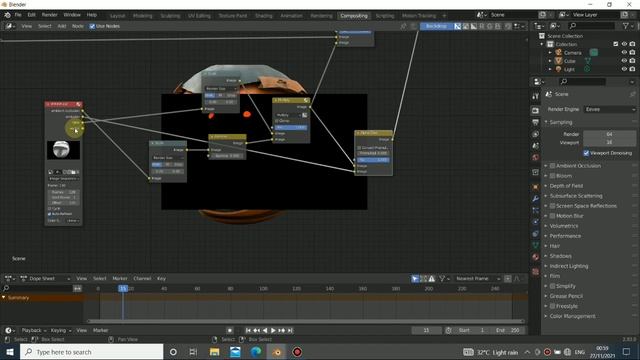Enable the Bloom checkbox

pyautogui.click(x=552, y=176)
